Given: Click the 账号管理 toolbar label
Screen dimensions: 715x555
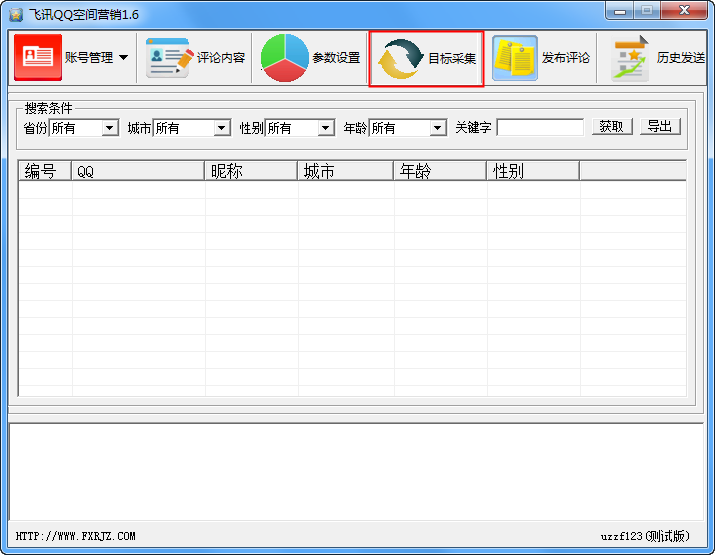Looking at the screenshot, I should pyautogui.click(x=89, y=57).
